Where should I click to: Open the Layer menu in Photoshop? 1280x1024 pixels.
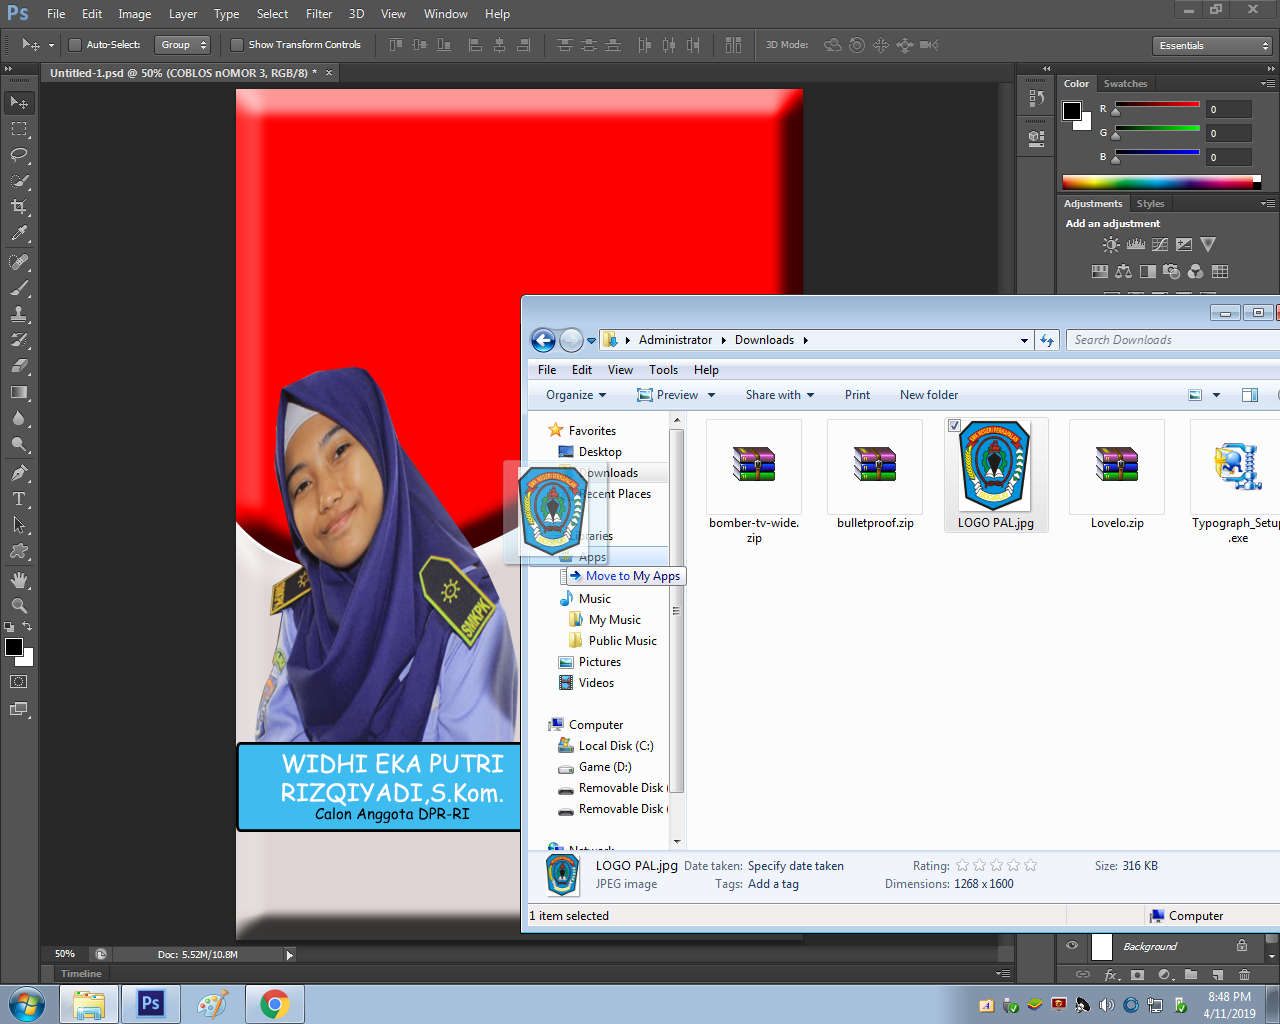[x=183, y=14]
